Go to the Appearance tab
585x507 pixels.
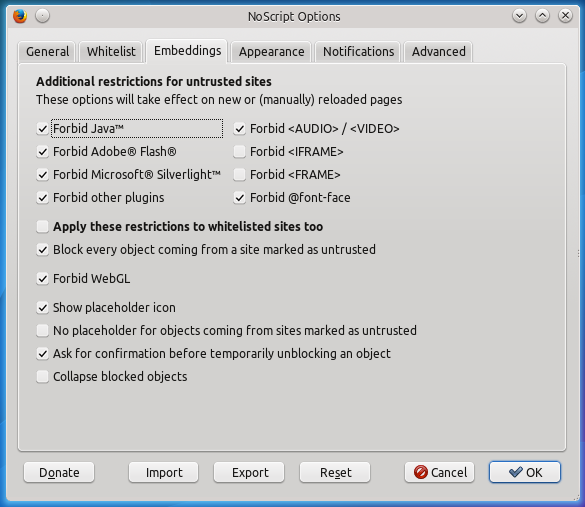click(x=271, y=51)
